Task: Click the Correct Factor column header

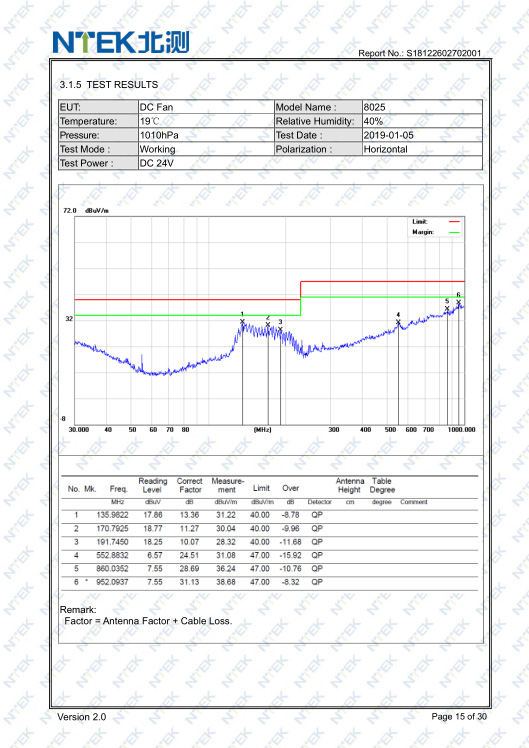Action: pos(189,485)
